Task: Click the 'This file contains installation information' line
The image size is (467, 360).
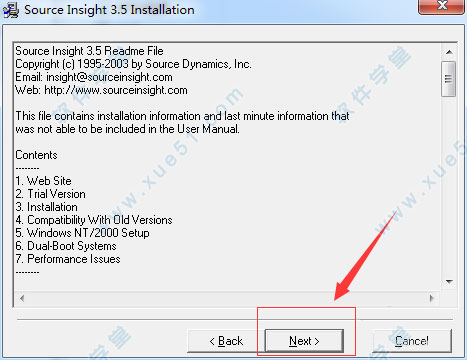Action: 182,116
